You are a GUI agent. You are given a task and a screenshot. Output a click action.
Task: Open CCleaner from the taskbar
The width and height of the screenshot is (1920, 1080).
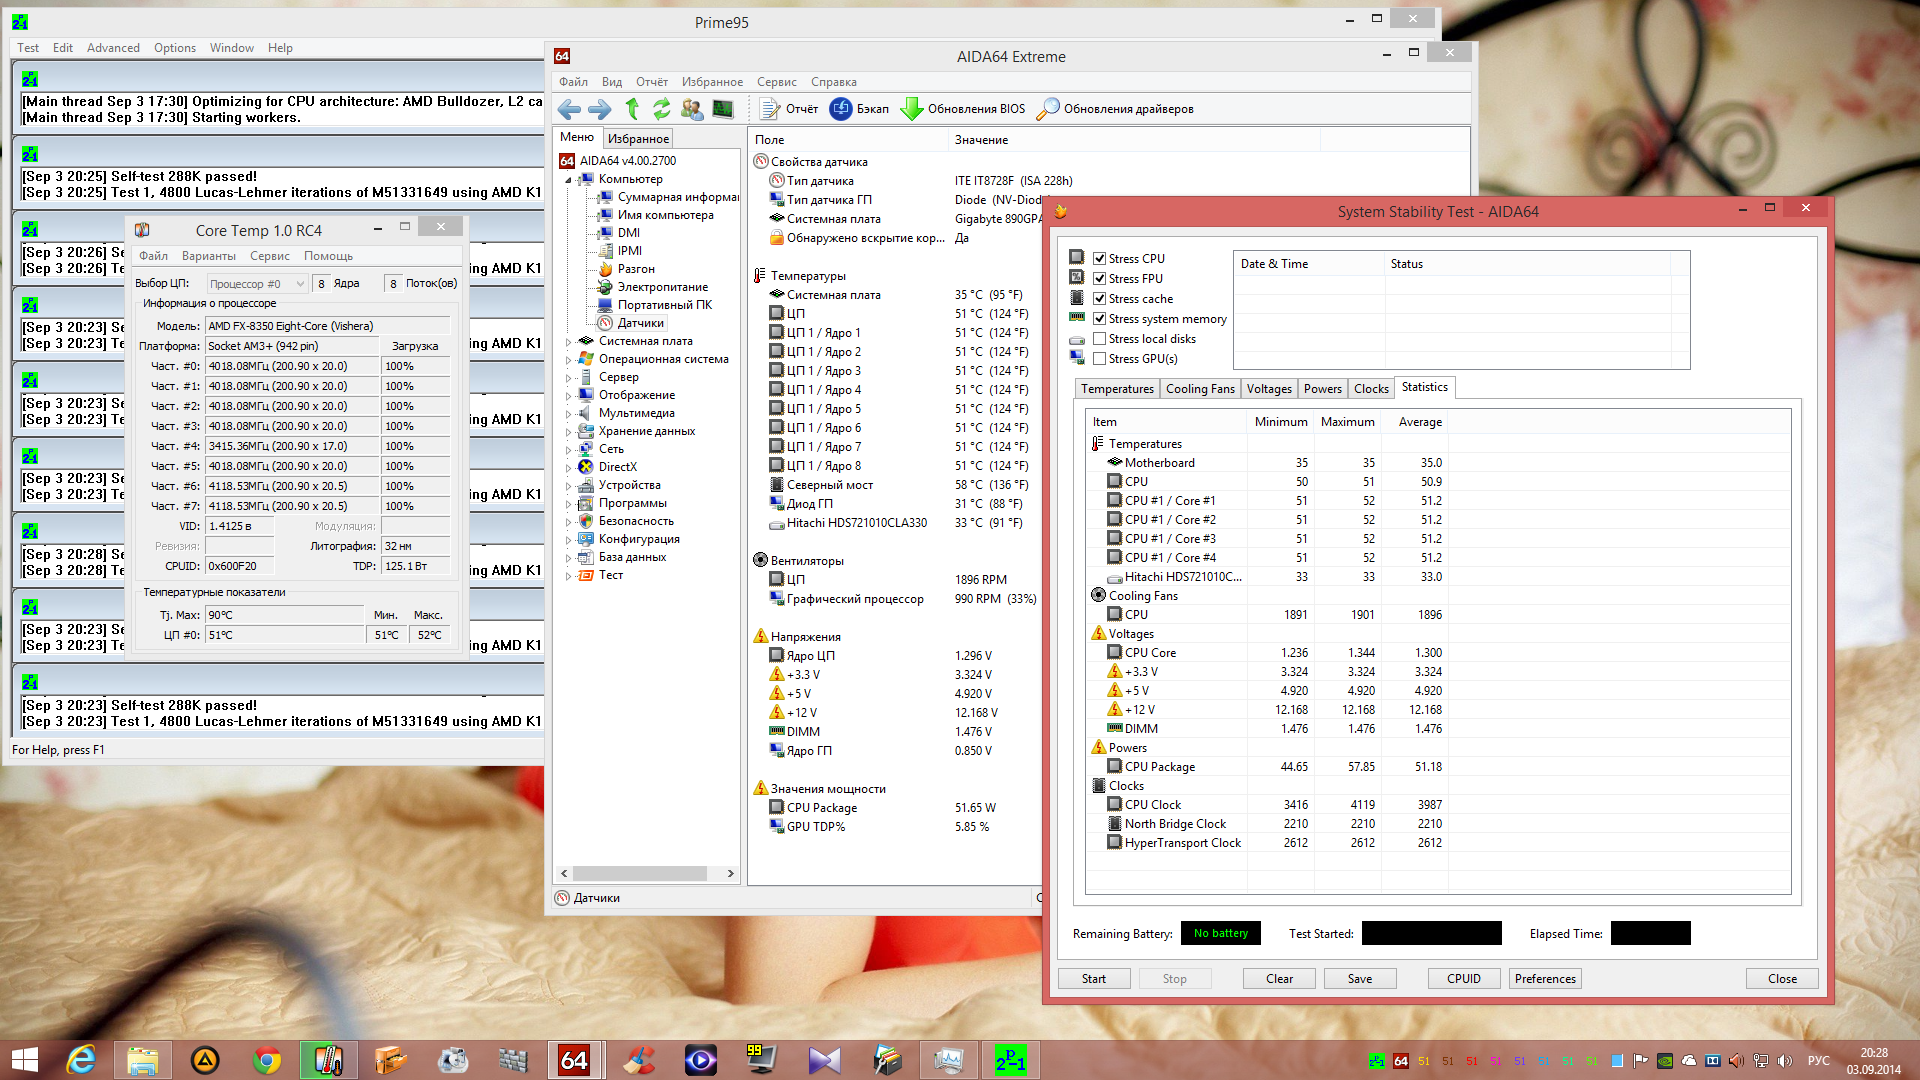pos(639,1060)
